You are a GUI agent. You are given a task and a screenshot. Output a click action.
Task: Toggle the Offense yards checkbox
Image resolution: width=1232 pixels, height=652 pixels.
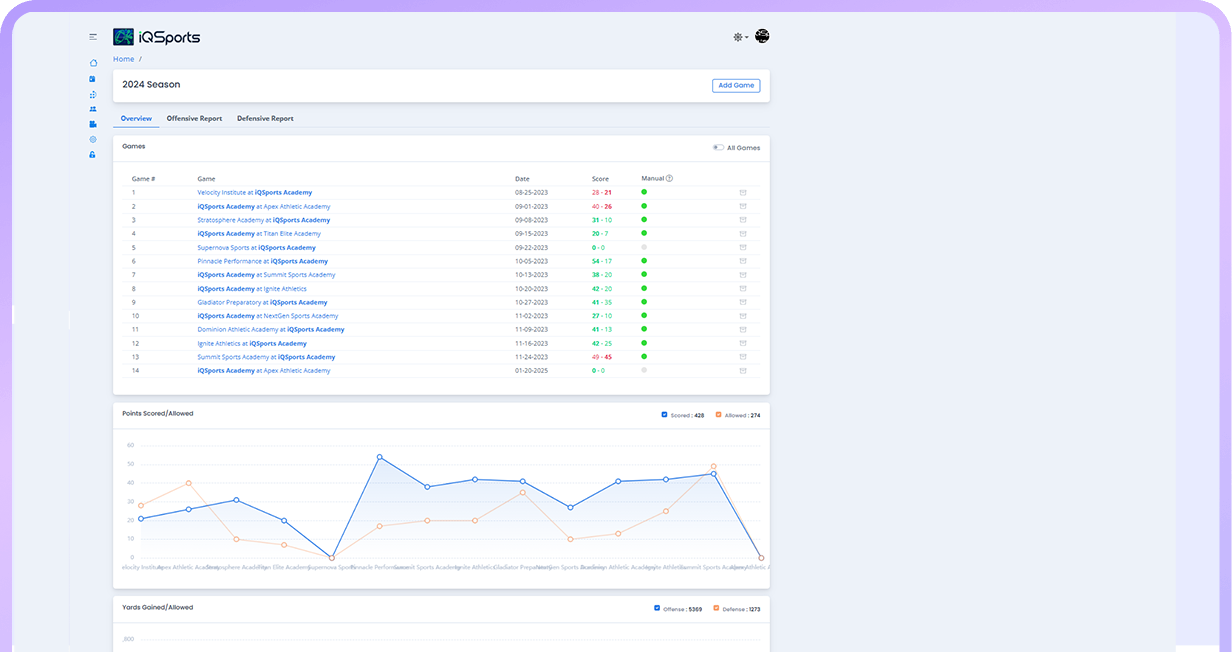pos(657,608)
